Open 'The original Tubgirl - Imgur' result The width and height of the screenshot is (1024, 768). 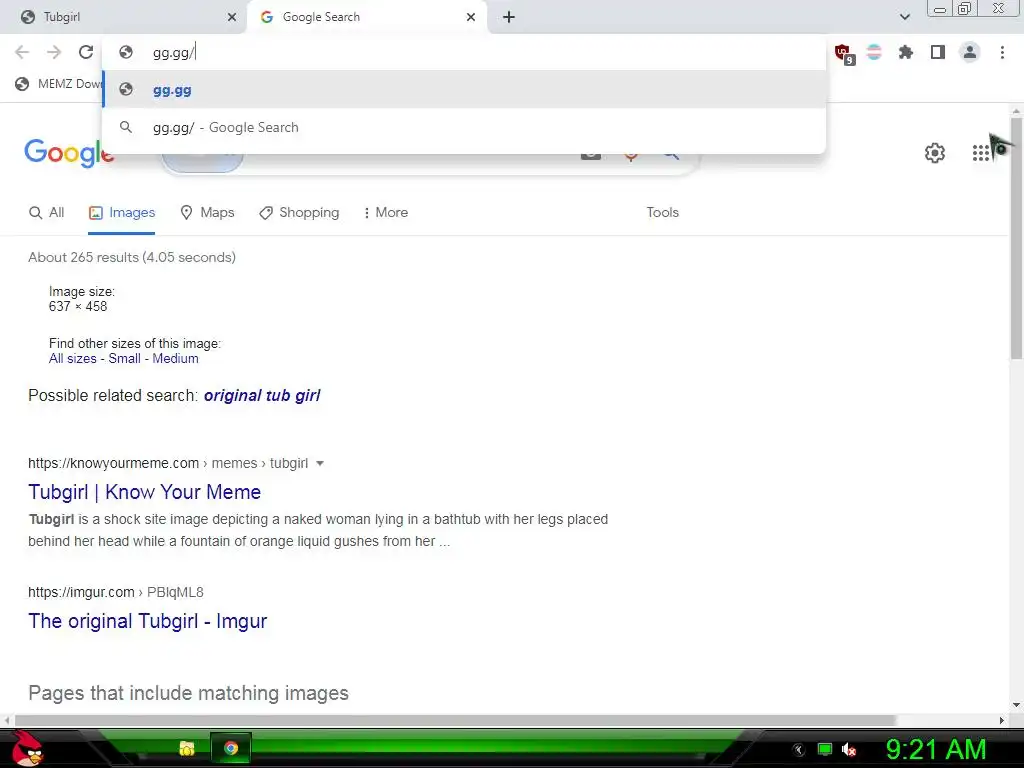(148, 621)
